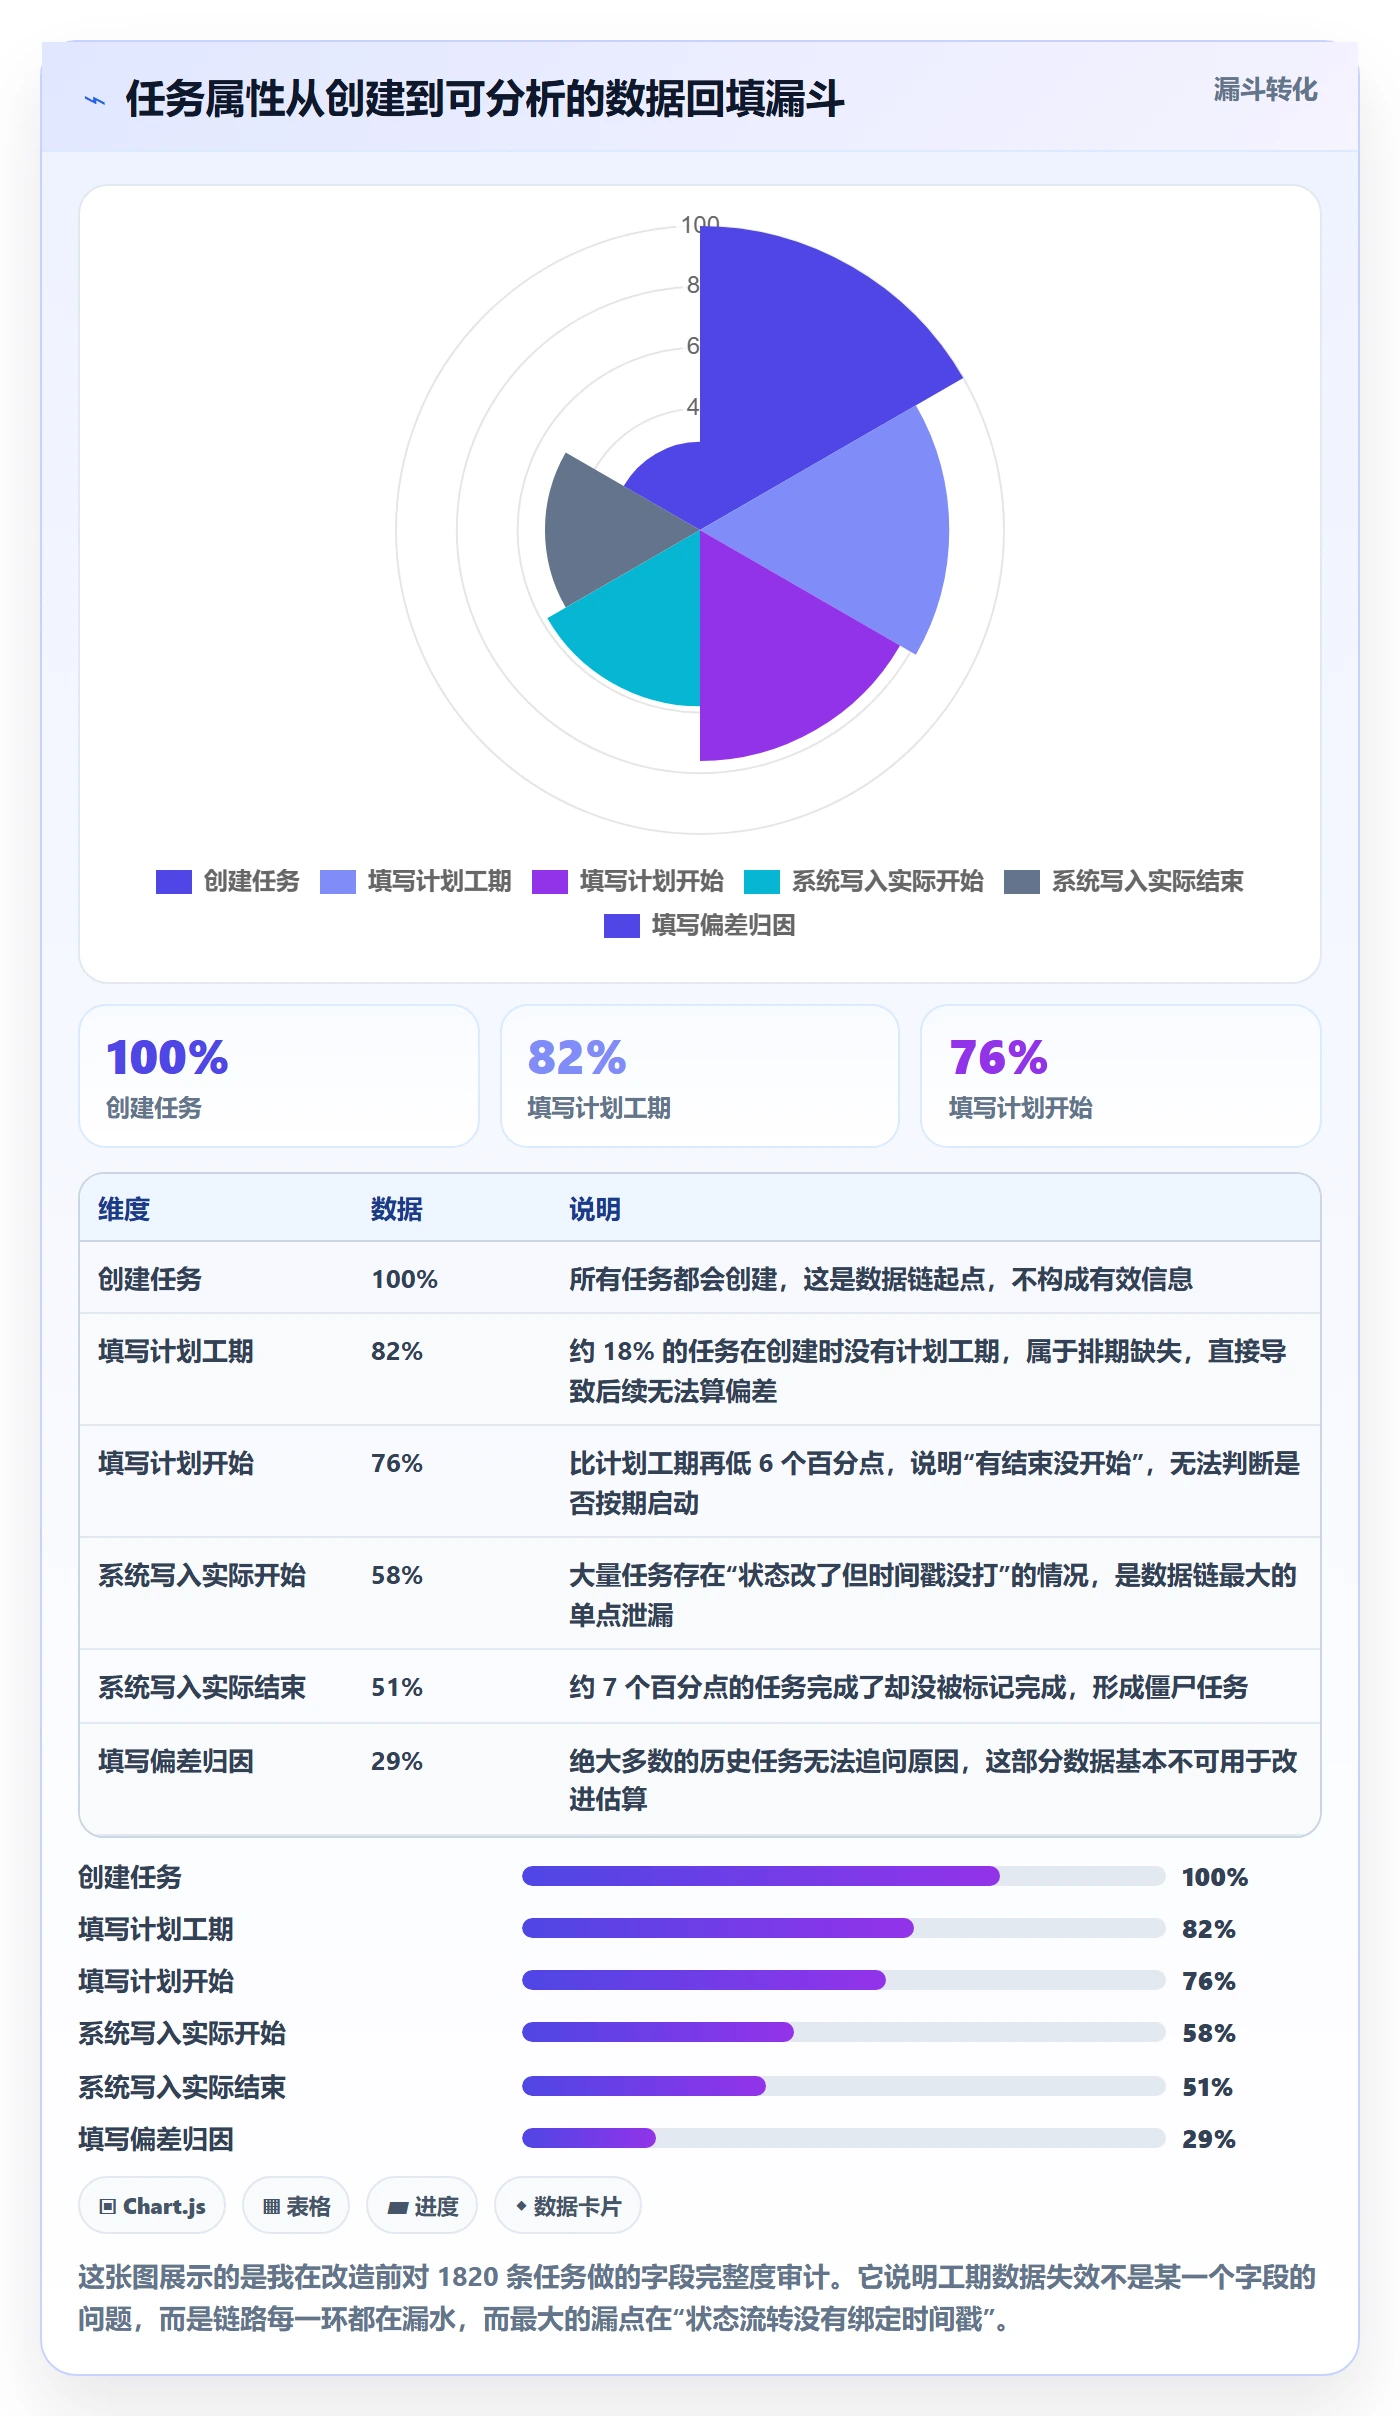Image resolution: width=1400 pixels, height=2416 pixels.
Task: Click the 58% cell in the table
Action: pyautogui.click(x=397, y=1576)
